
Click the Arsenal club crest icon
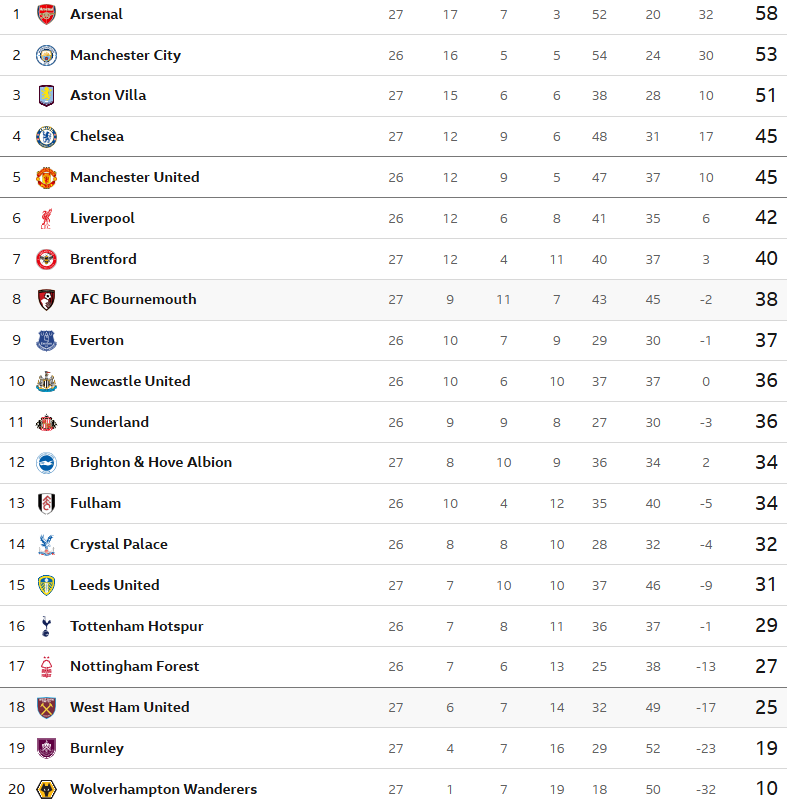pos(46,14)
